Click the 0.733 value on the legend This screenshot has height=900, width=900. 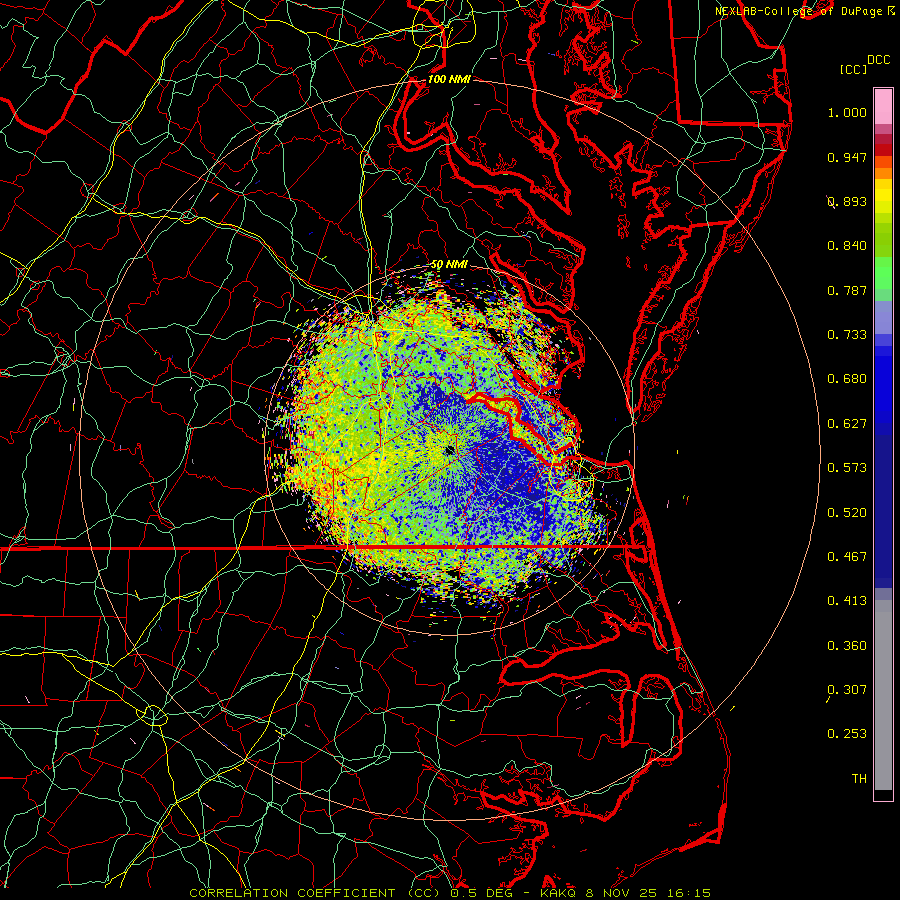[847, 335]
